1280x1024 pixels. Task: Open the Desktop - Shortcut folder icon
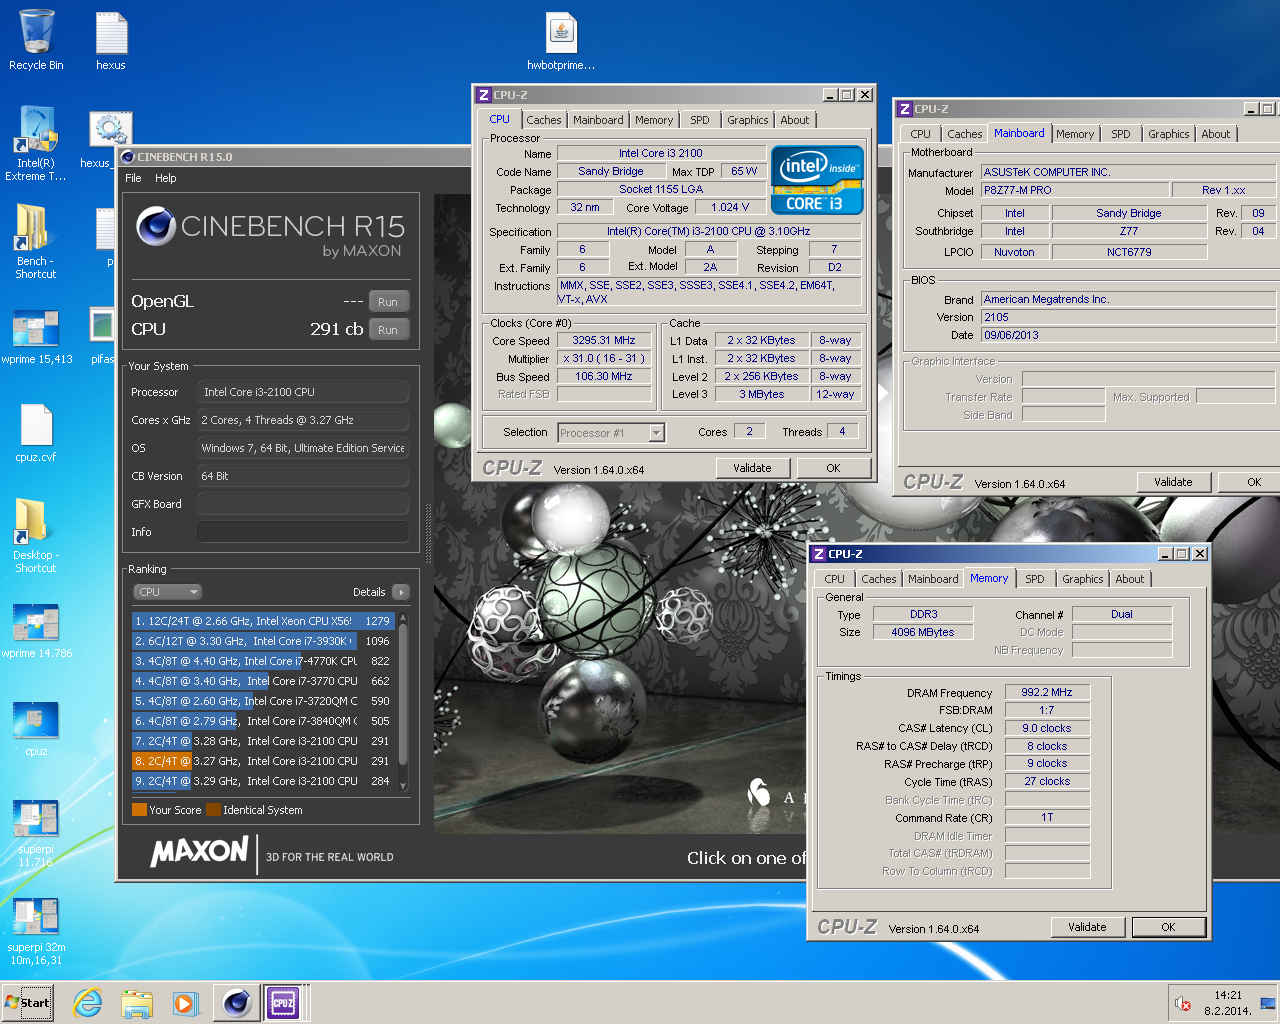pos(36,535)
